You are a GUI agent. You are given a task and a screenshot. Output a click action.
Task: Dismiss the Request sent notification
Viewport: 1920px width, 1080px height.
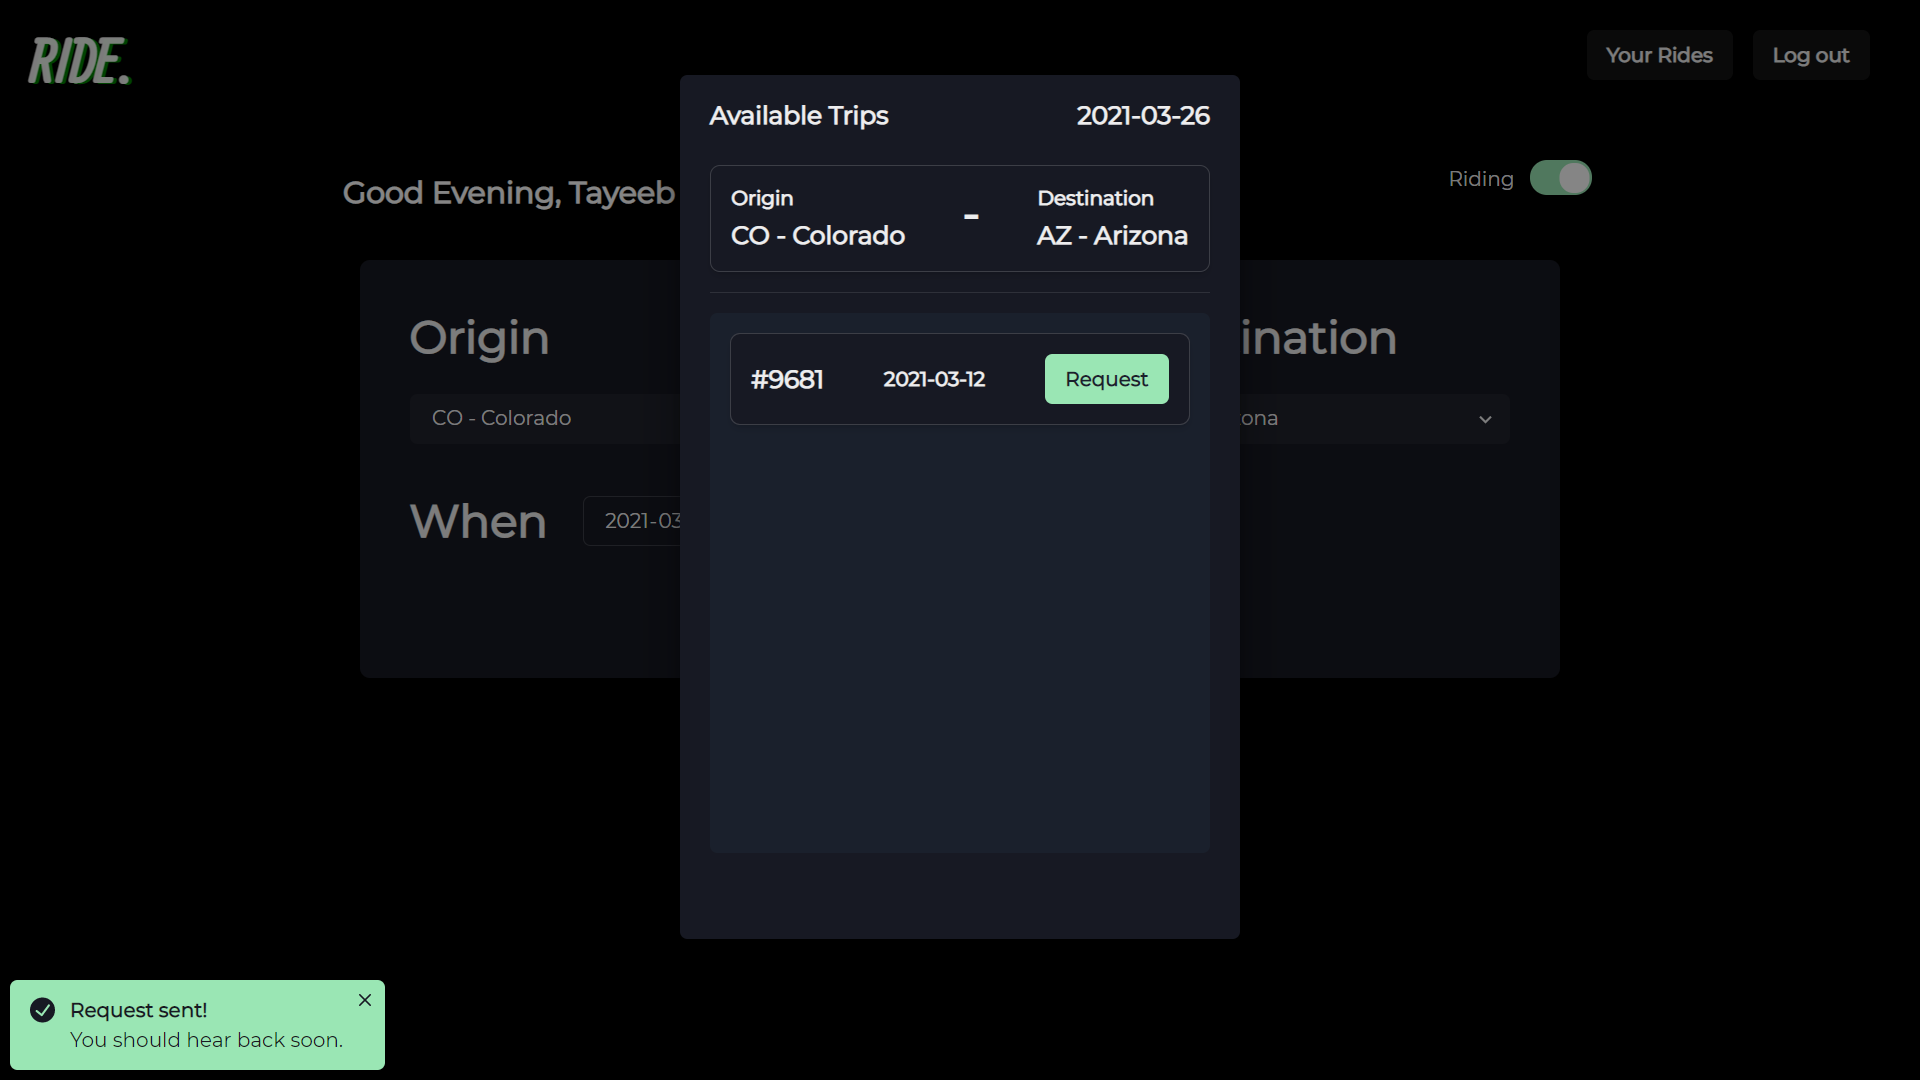click(x=365, y=1000)
